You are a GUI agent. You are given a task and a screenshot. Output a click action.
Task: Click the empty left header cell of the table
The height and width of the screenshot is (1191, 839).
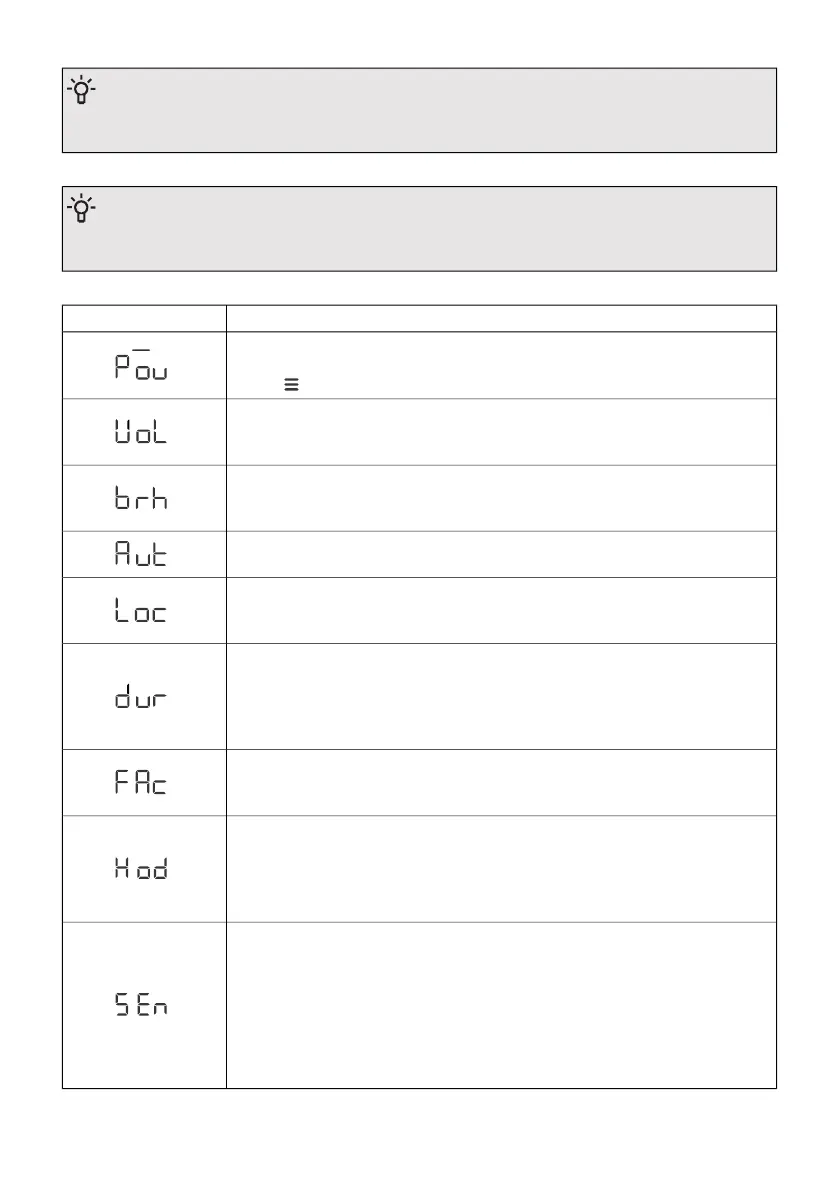click(x=144, y=318)
